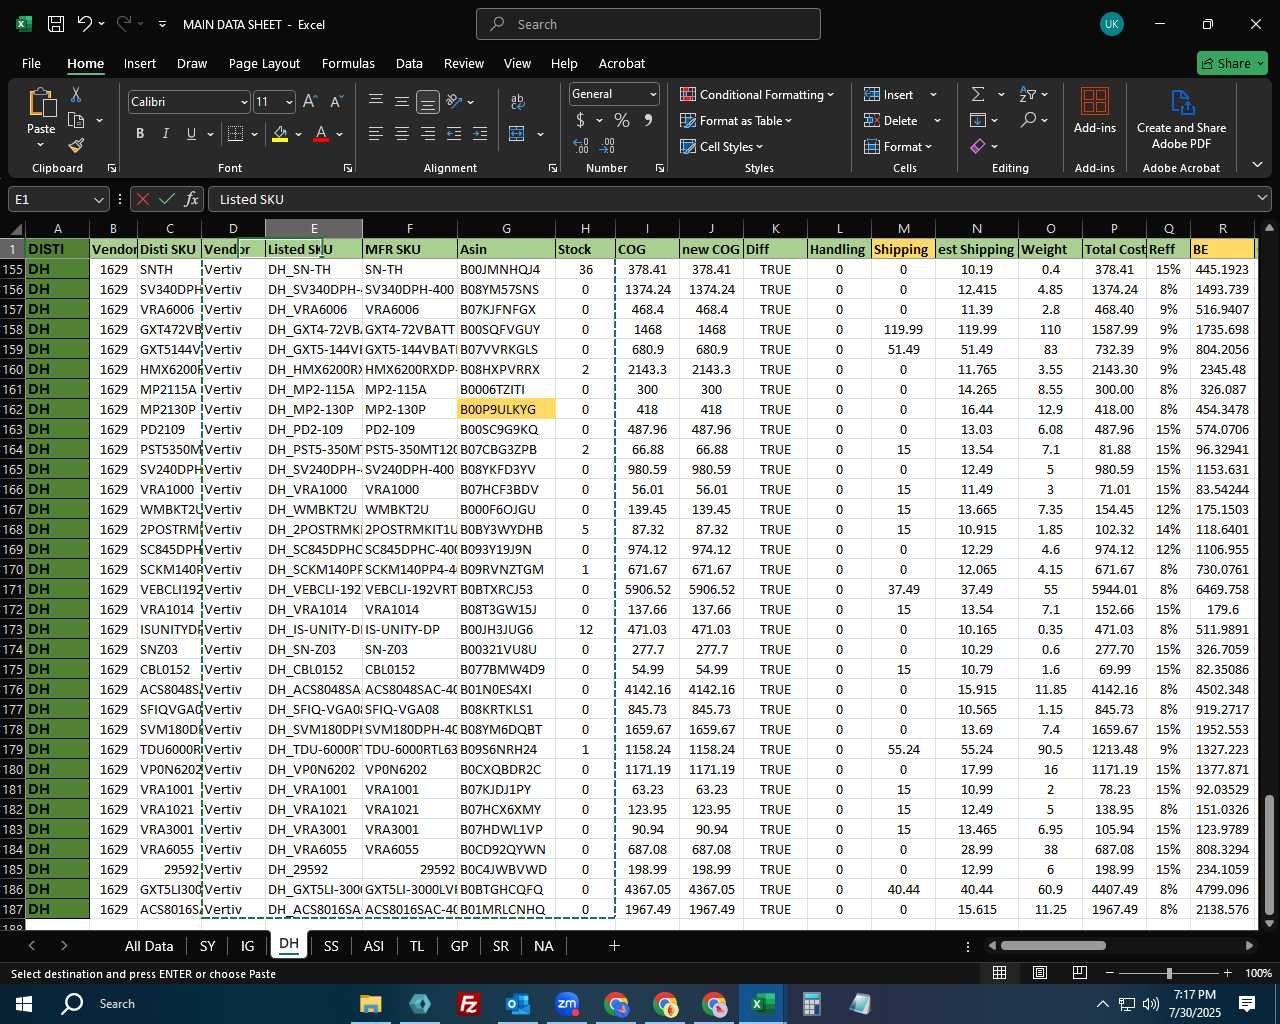Toggle Center alignment for text
The image size is (1280, 1024).
402,134
